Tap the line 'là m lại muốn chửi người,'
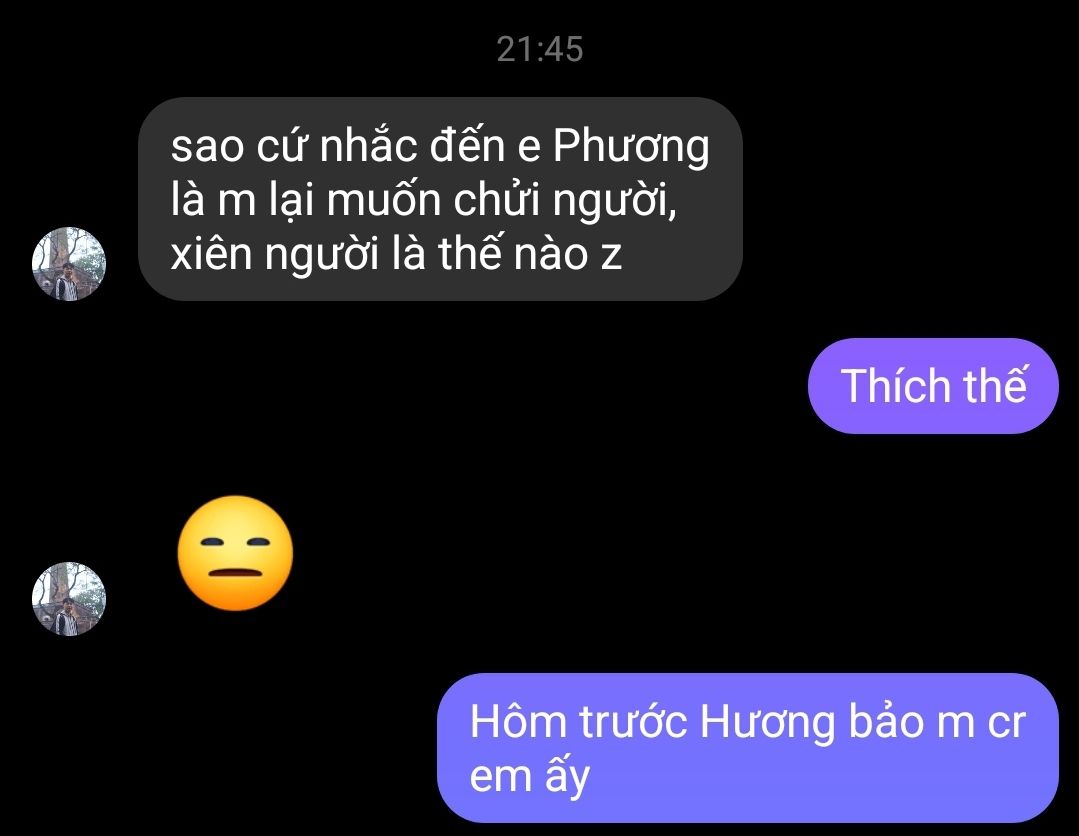Screen dimensions: 1079x836 (423, 201)
